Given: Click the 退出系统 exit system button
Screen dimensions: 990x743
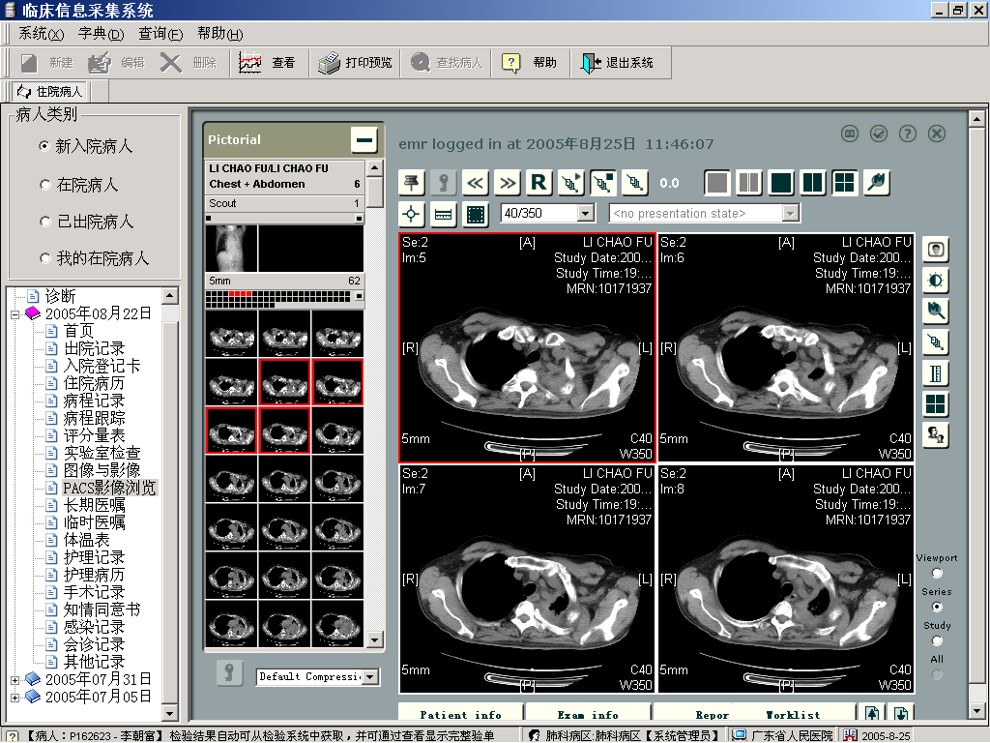Looking at the screenshot, I should [x=617, y=62].
